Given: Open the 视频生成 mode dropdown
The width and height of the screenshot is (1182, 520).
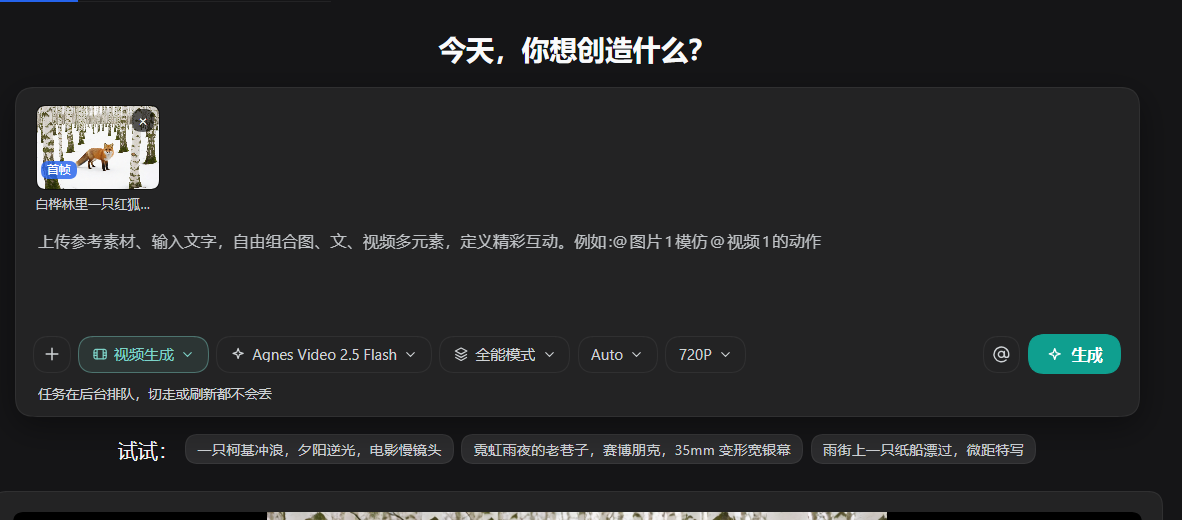Looking at the screenshot, I should coord(143,354).
